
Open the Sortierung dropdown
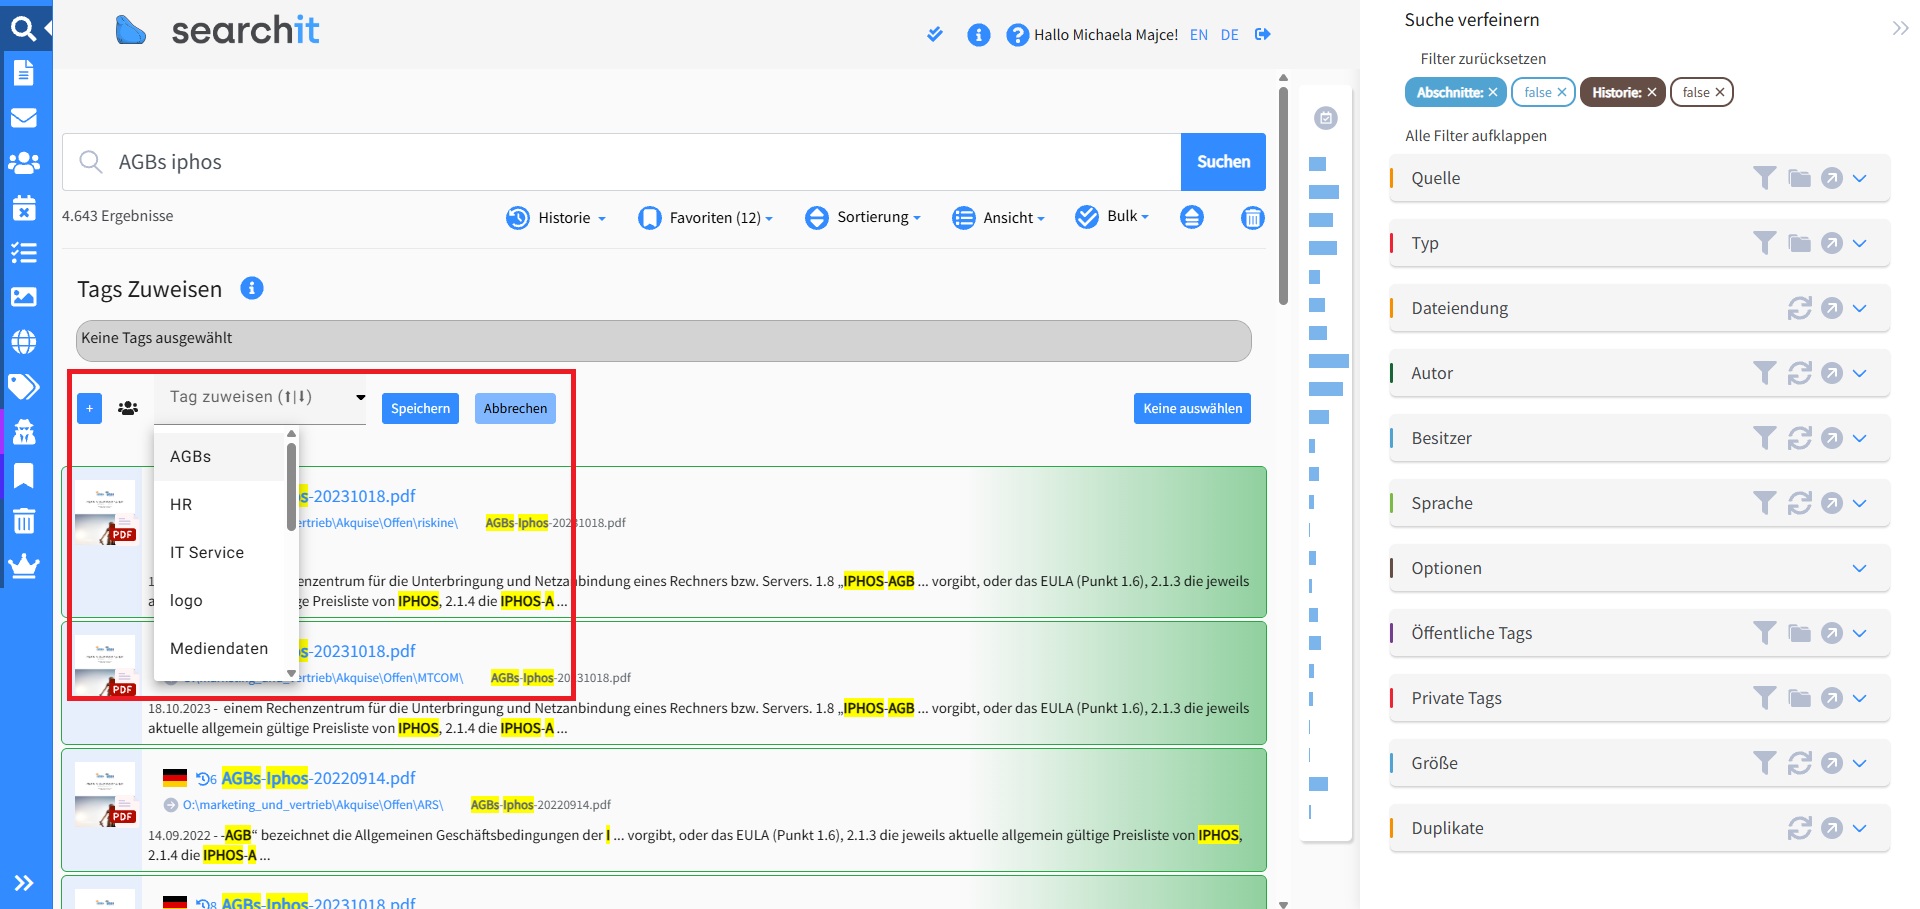point(862,217)
